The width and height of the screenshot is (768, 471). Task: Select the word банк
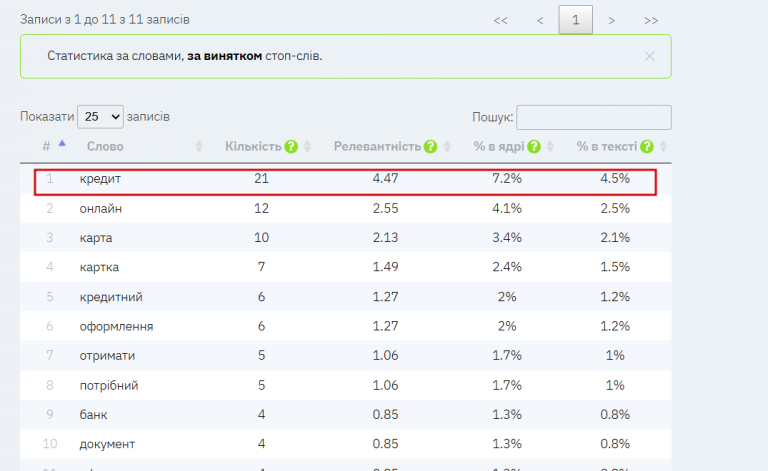tap(94, 415)
